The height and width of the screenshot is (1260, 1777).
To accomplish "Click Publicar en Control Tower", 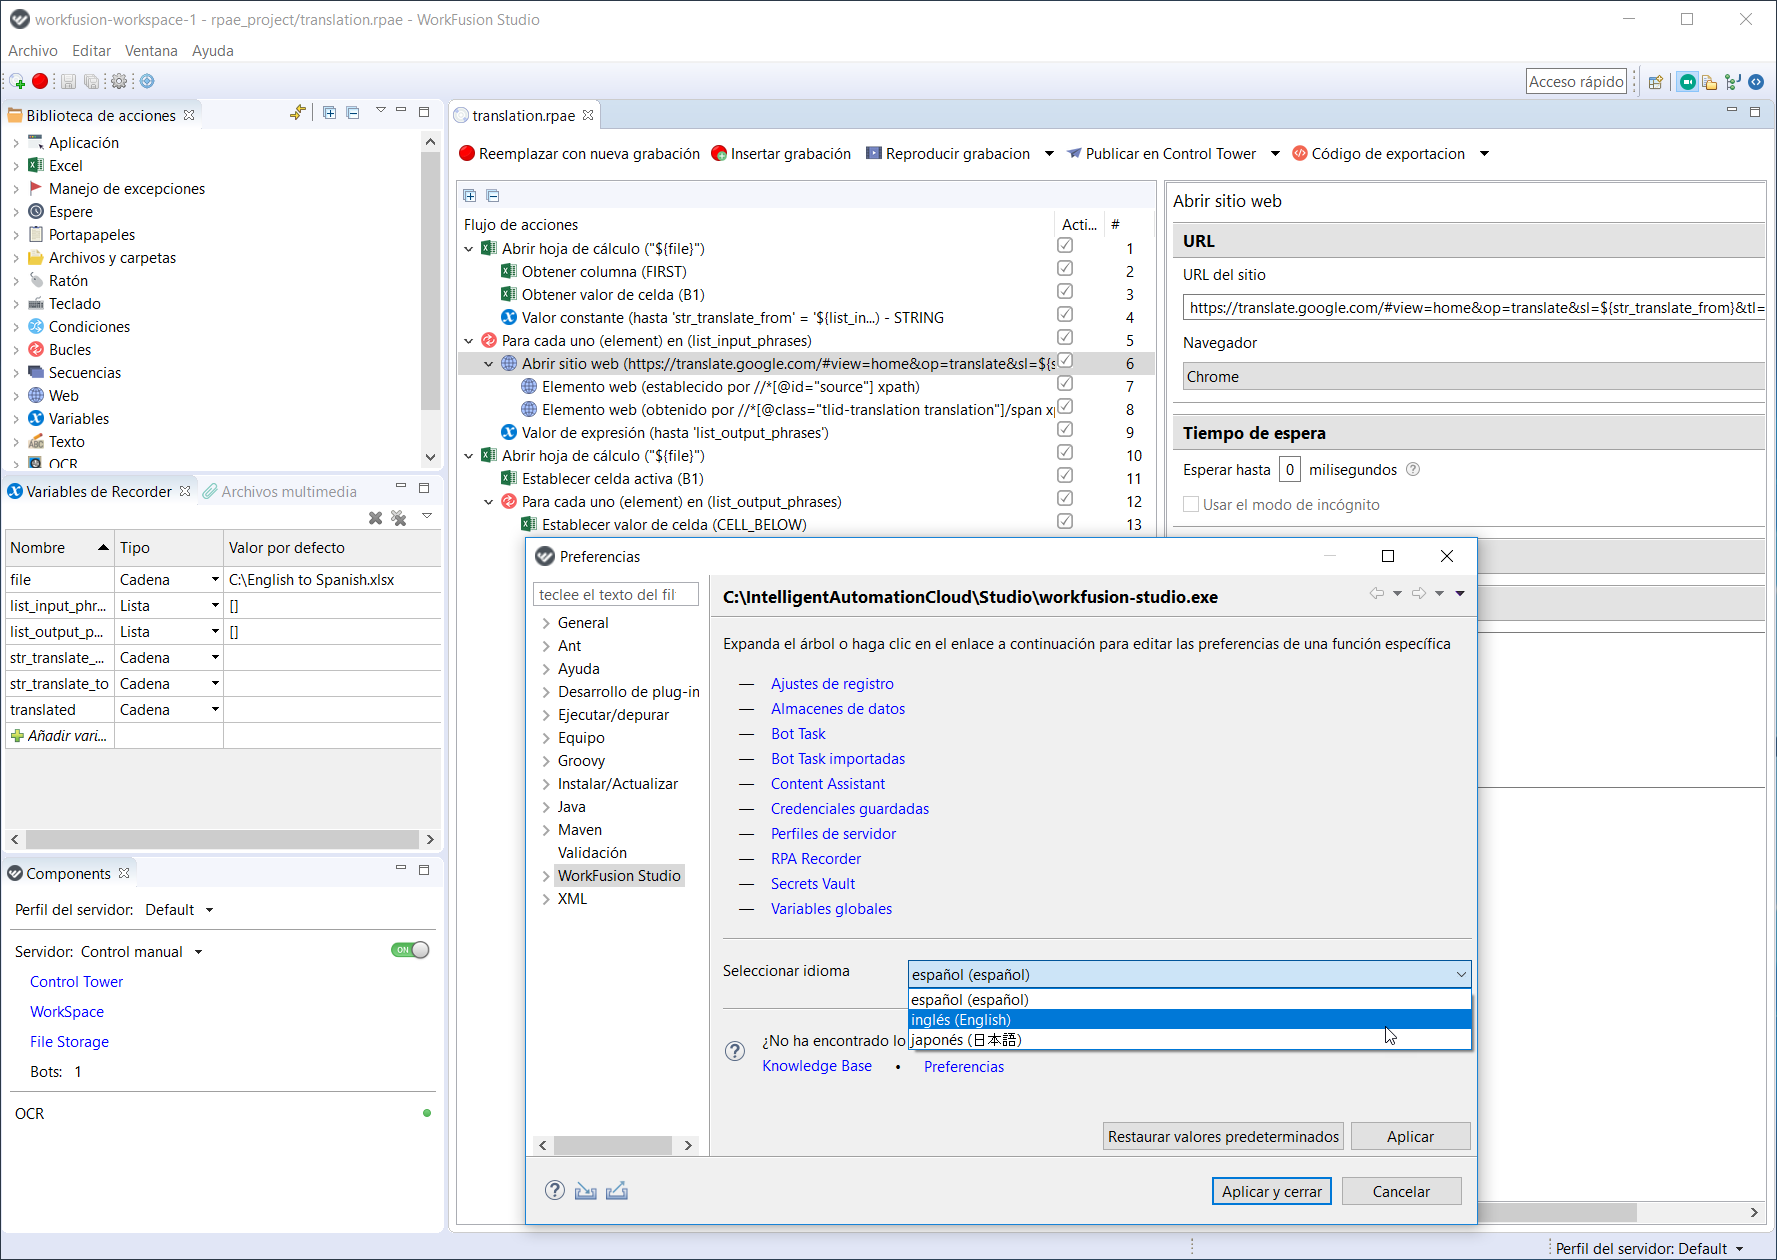I will coord(1161,154).
